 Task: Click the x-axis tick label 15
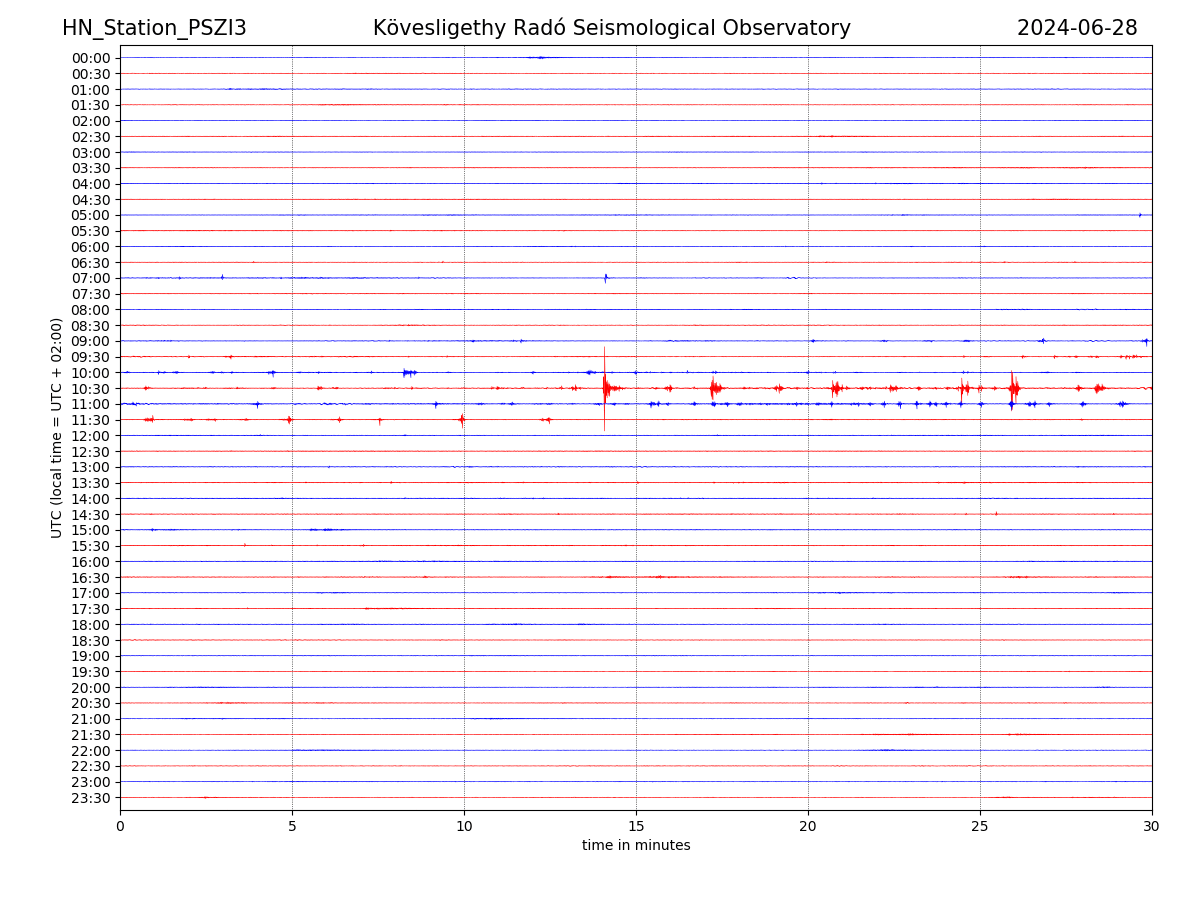636,826
